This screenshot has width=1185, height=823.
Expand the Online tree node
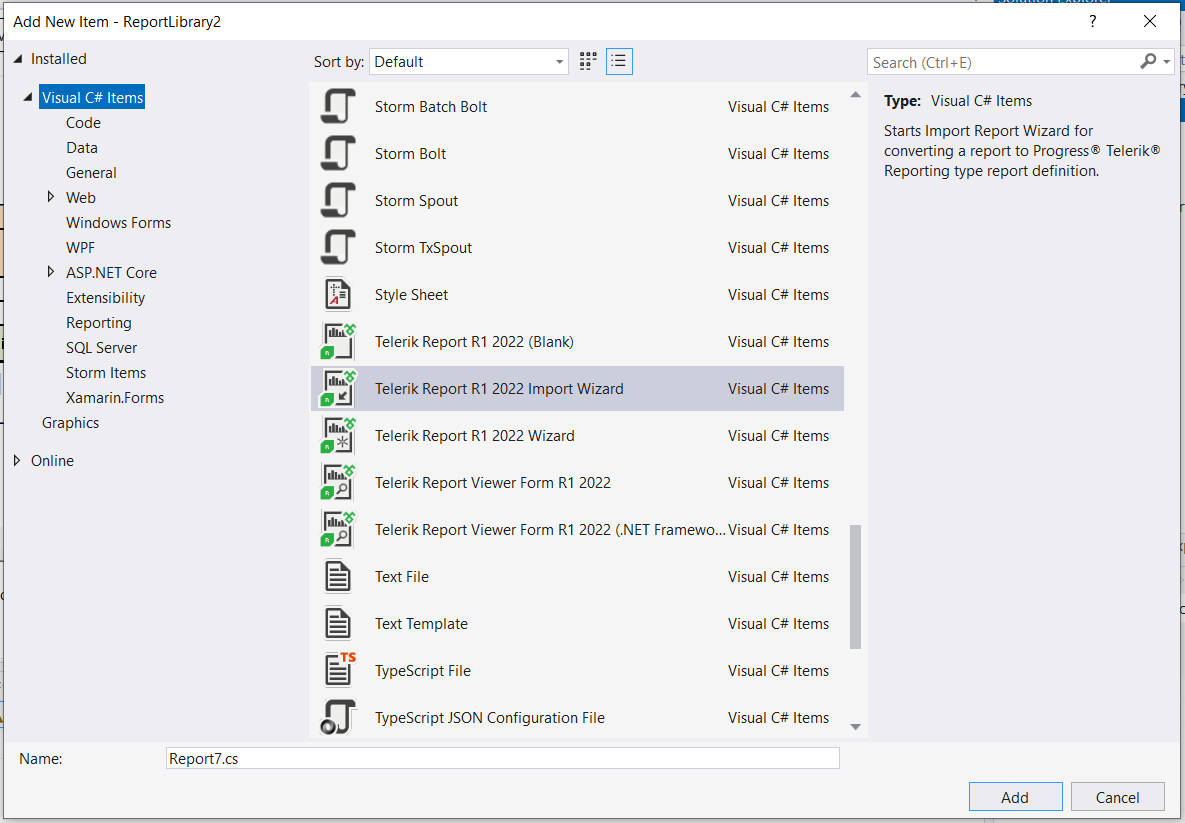point(17,460)
